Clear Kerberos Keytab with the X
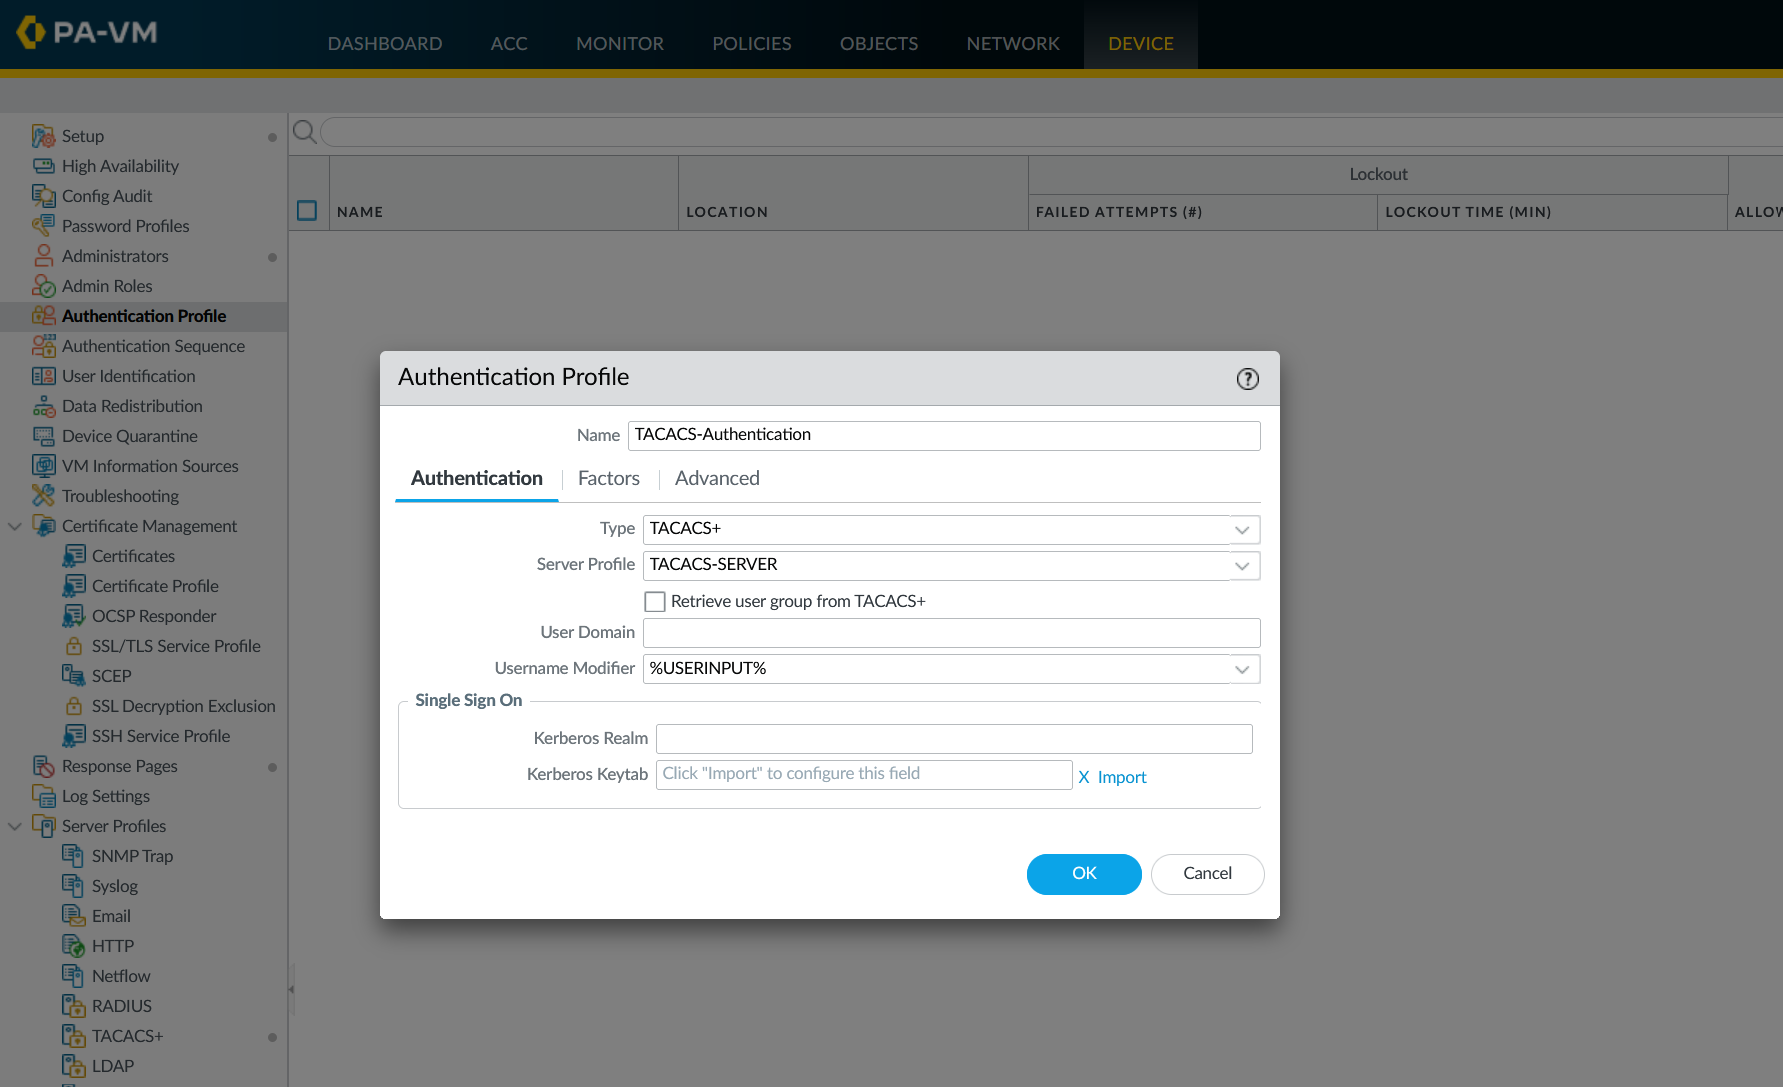Image resolution: width=1783 pixels, height=1087 pixels. point(1084,777)
